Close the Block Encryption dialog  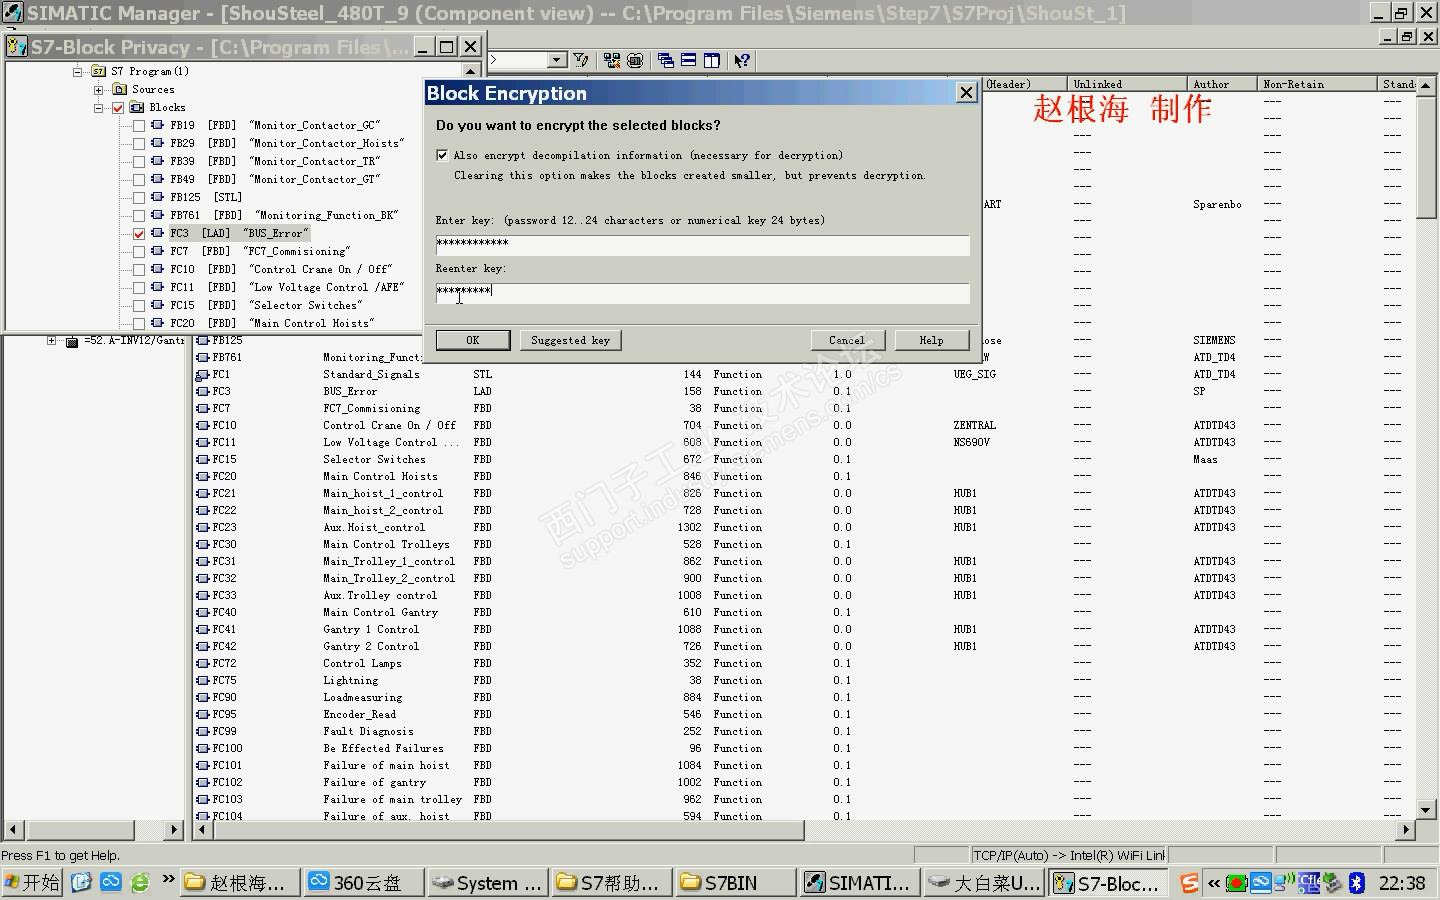(x=966, y=93)
